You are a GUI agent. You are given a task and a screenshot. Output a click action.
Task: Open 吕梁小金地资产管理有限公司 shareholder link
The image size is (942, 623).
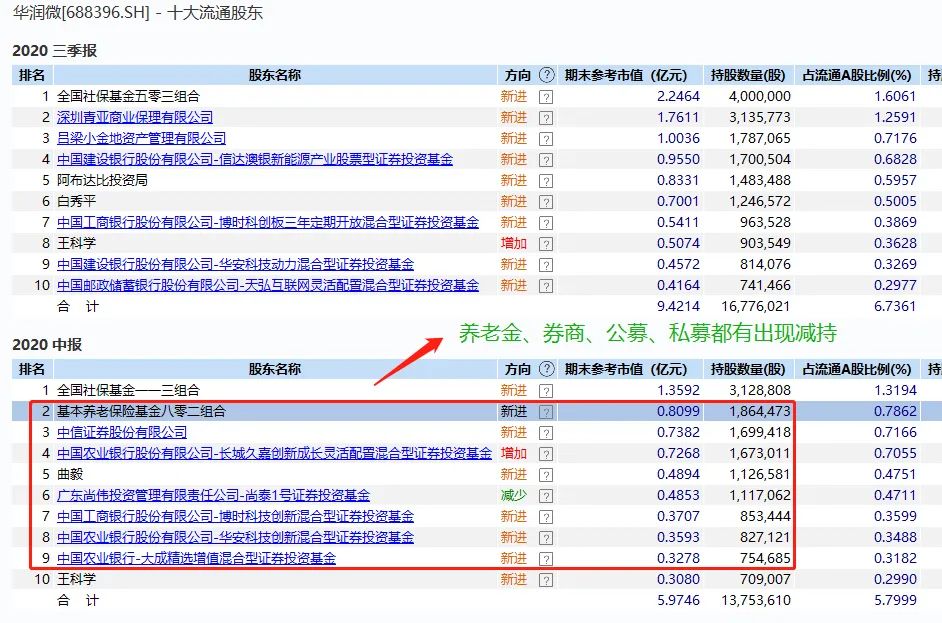tap(141, 138)
